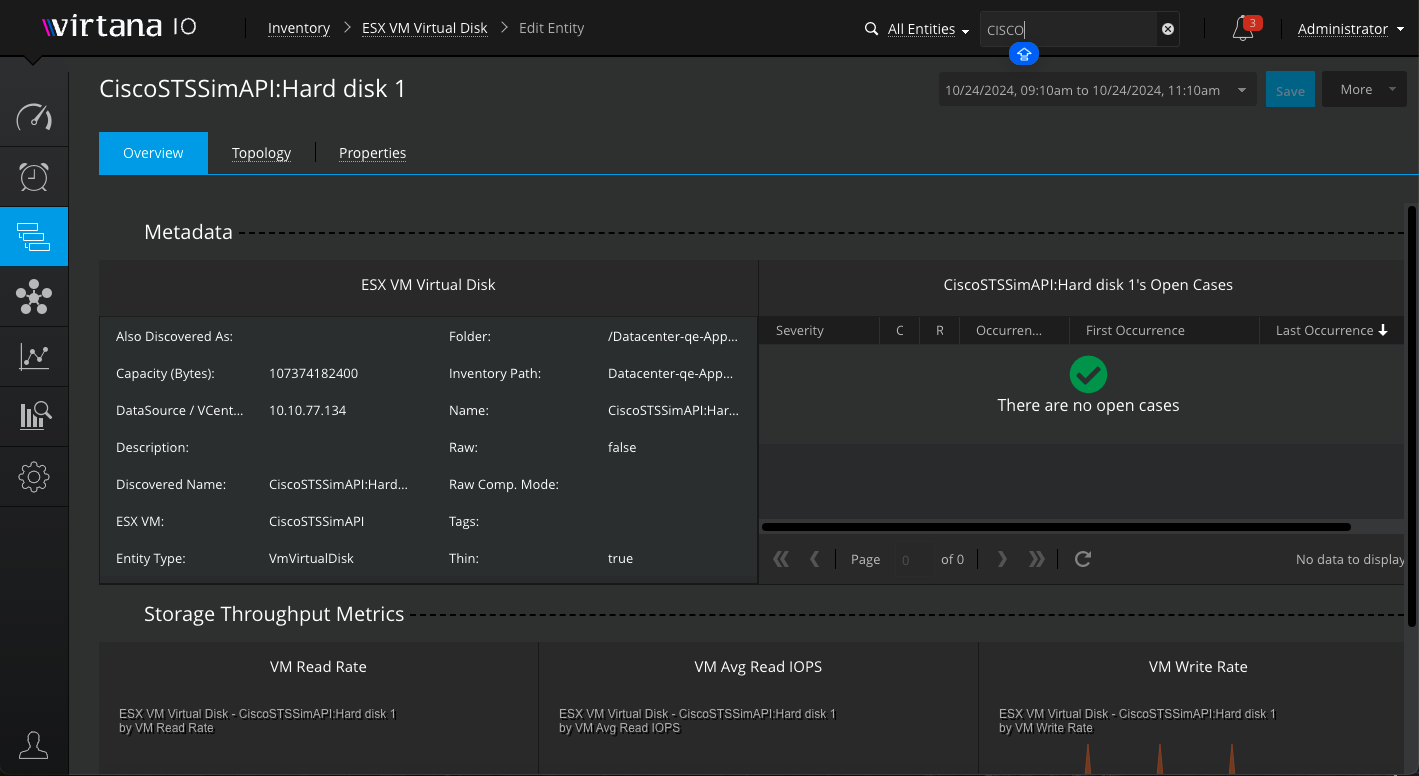Open the notifications bell icon
Screen dimensions: 1419x776
pyautogui.click(x=1243, y=29)
